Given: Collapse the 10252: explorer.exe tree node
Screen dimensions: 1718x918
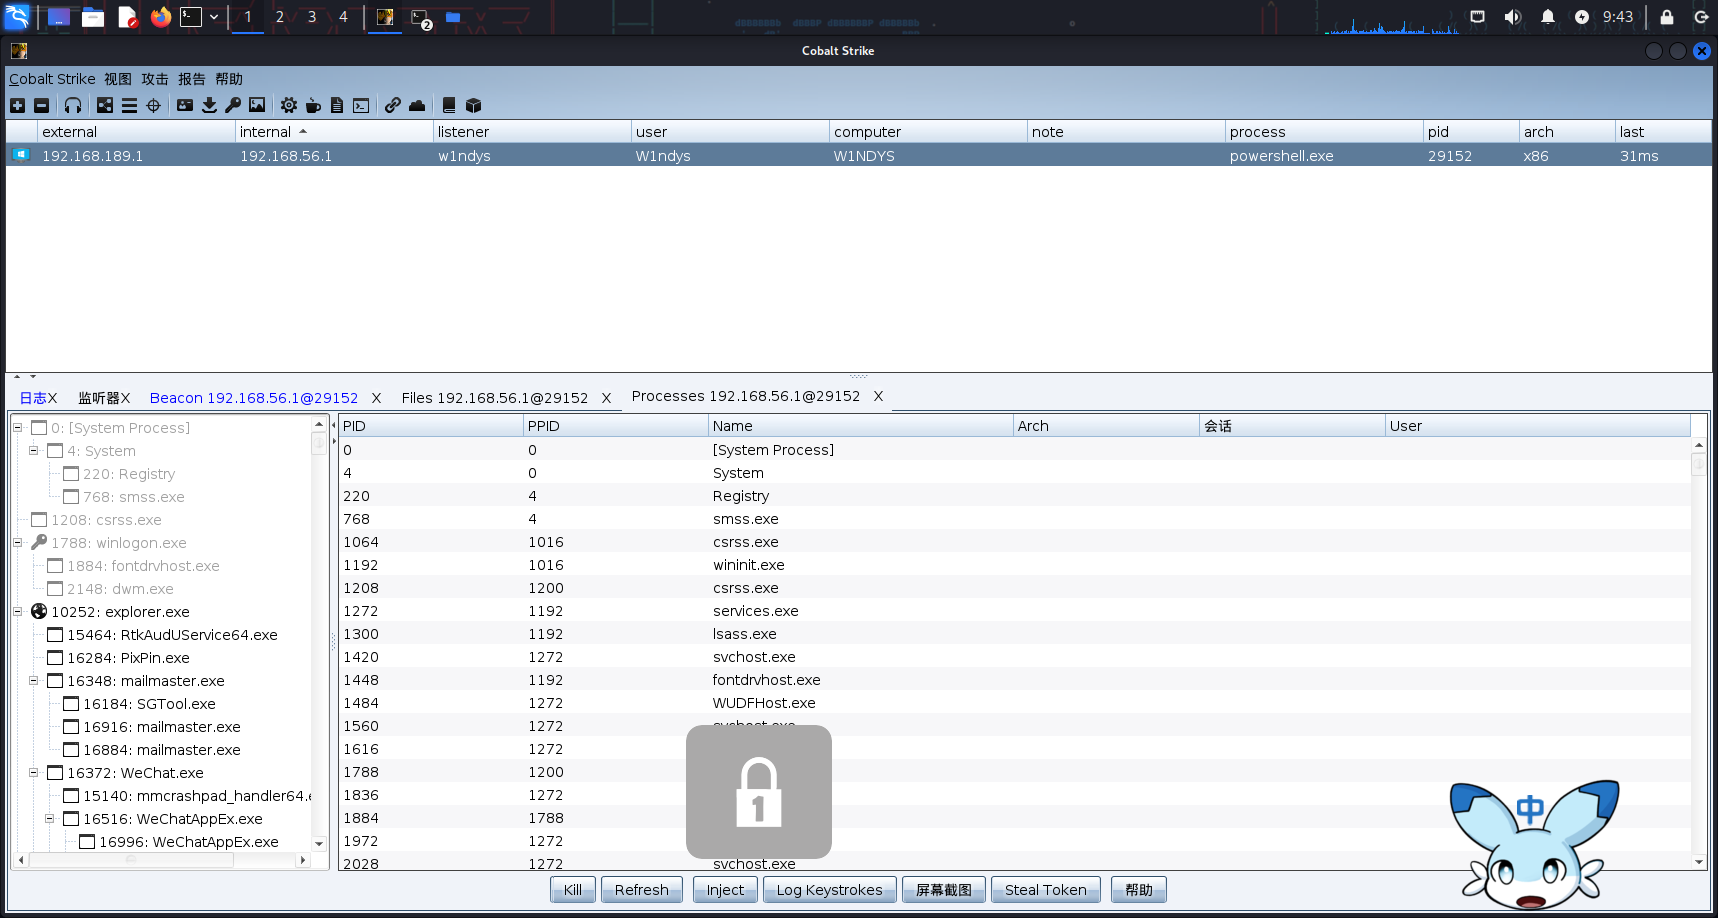Looking at the screenshot, I should 18,612.
